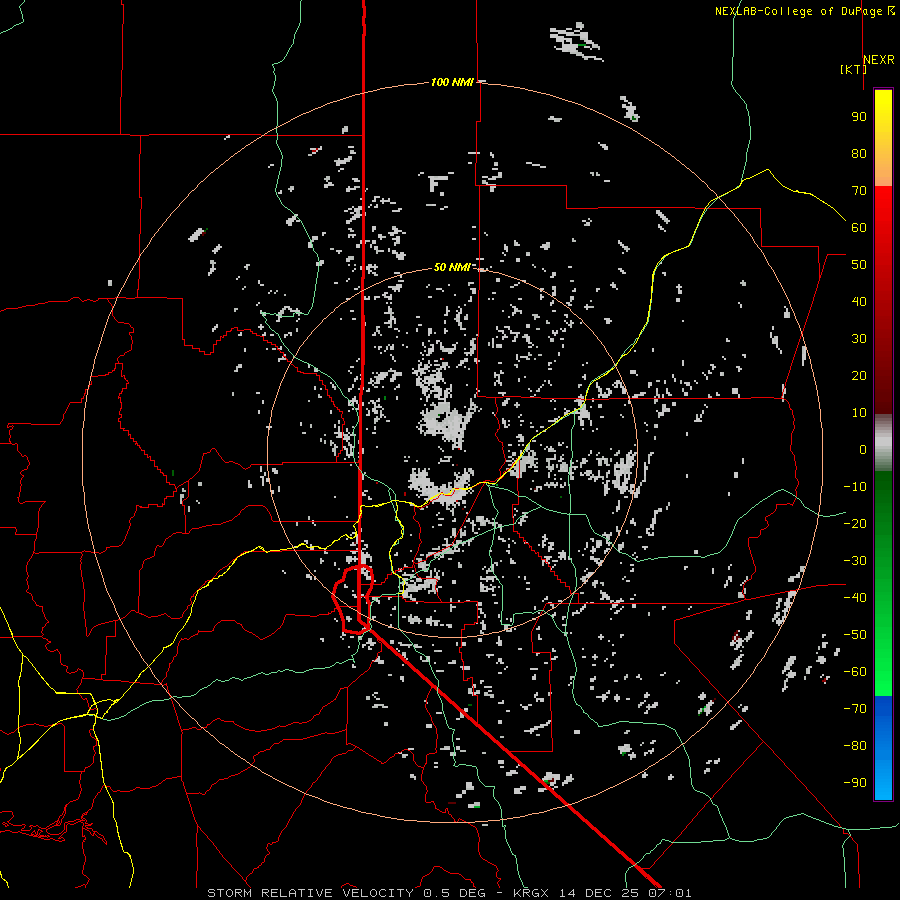900x900 pixels.
Task: Click the 30 value on the velocity scale
Action: tap(859, 339)
